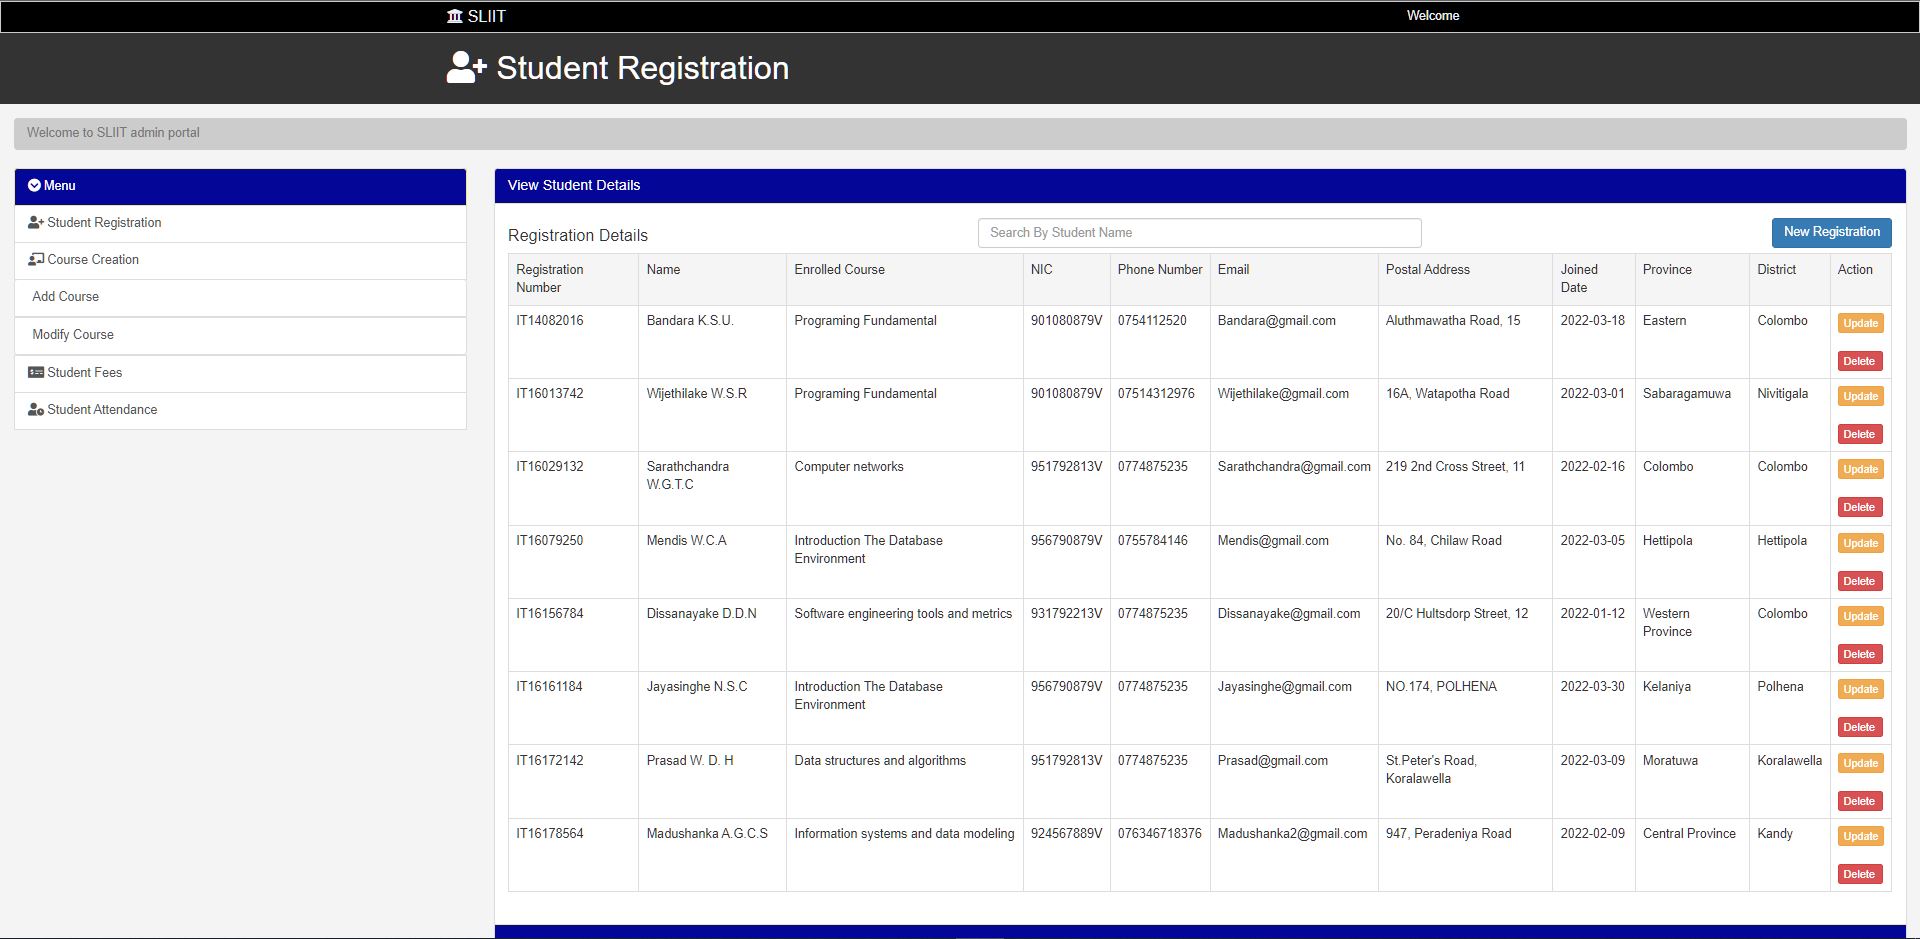Update Wijethilake W.S.R registration
This screenshot has width=1920, height=939.
[1860, 396]
